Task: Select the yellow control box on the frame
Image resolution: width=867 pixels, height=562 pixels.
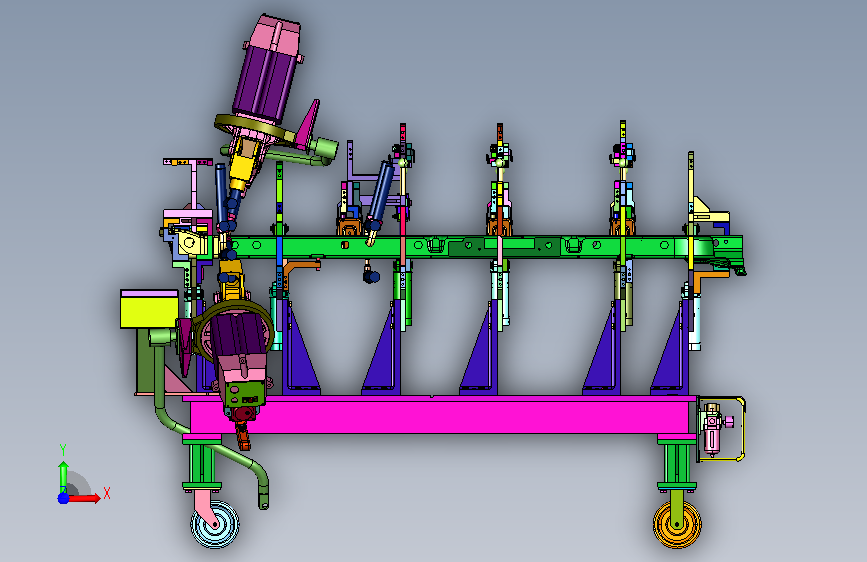Action: coord(149,311)
